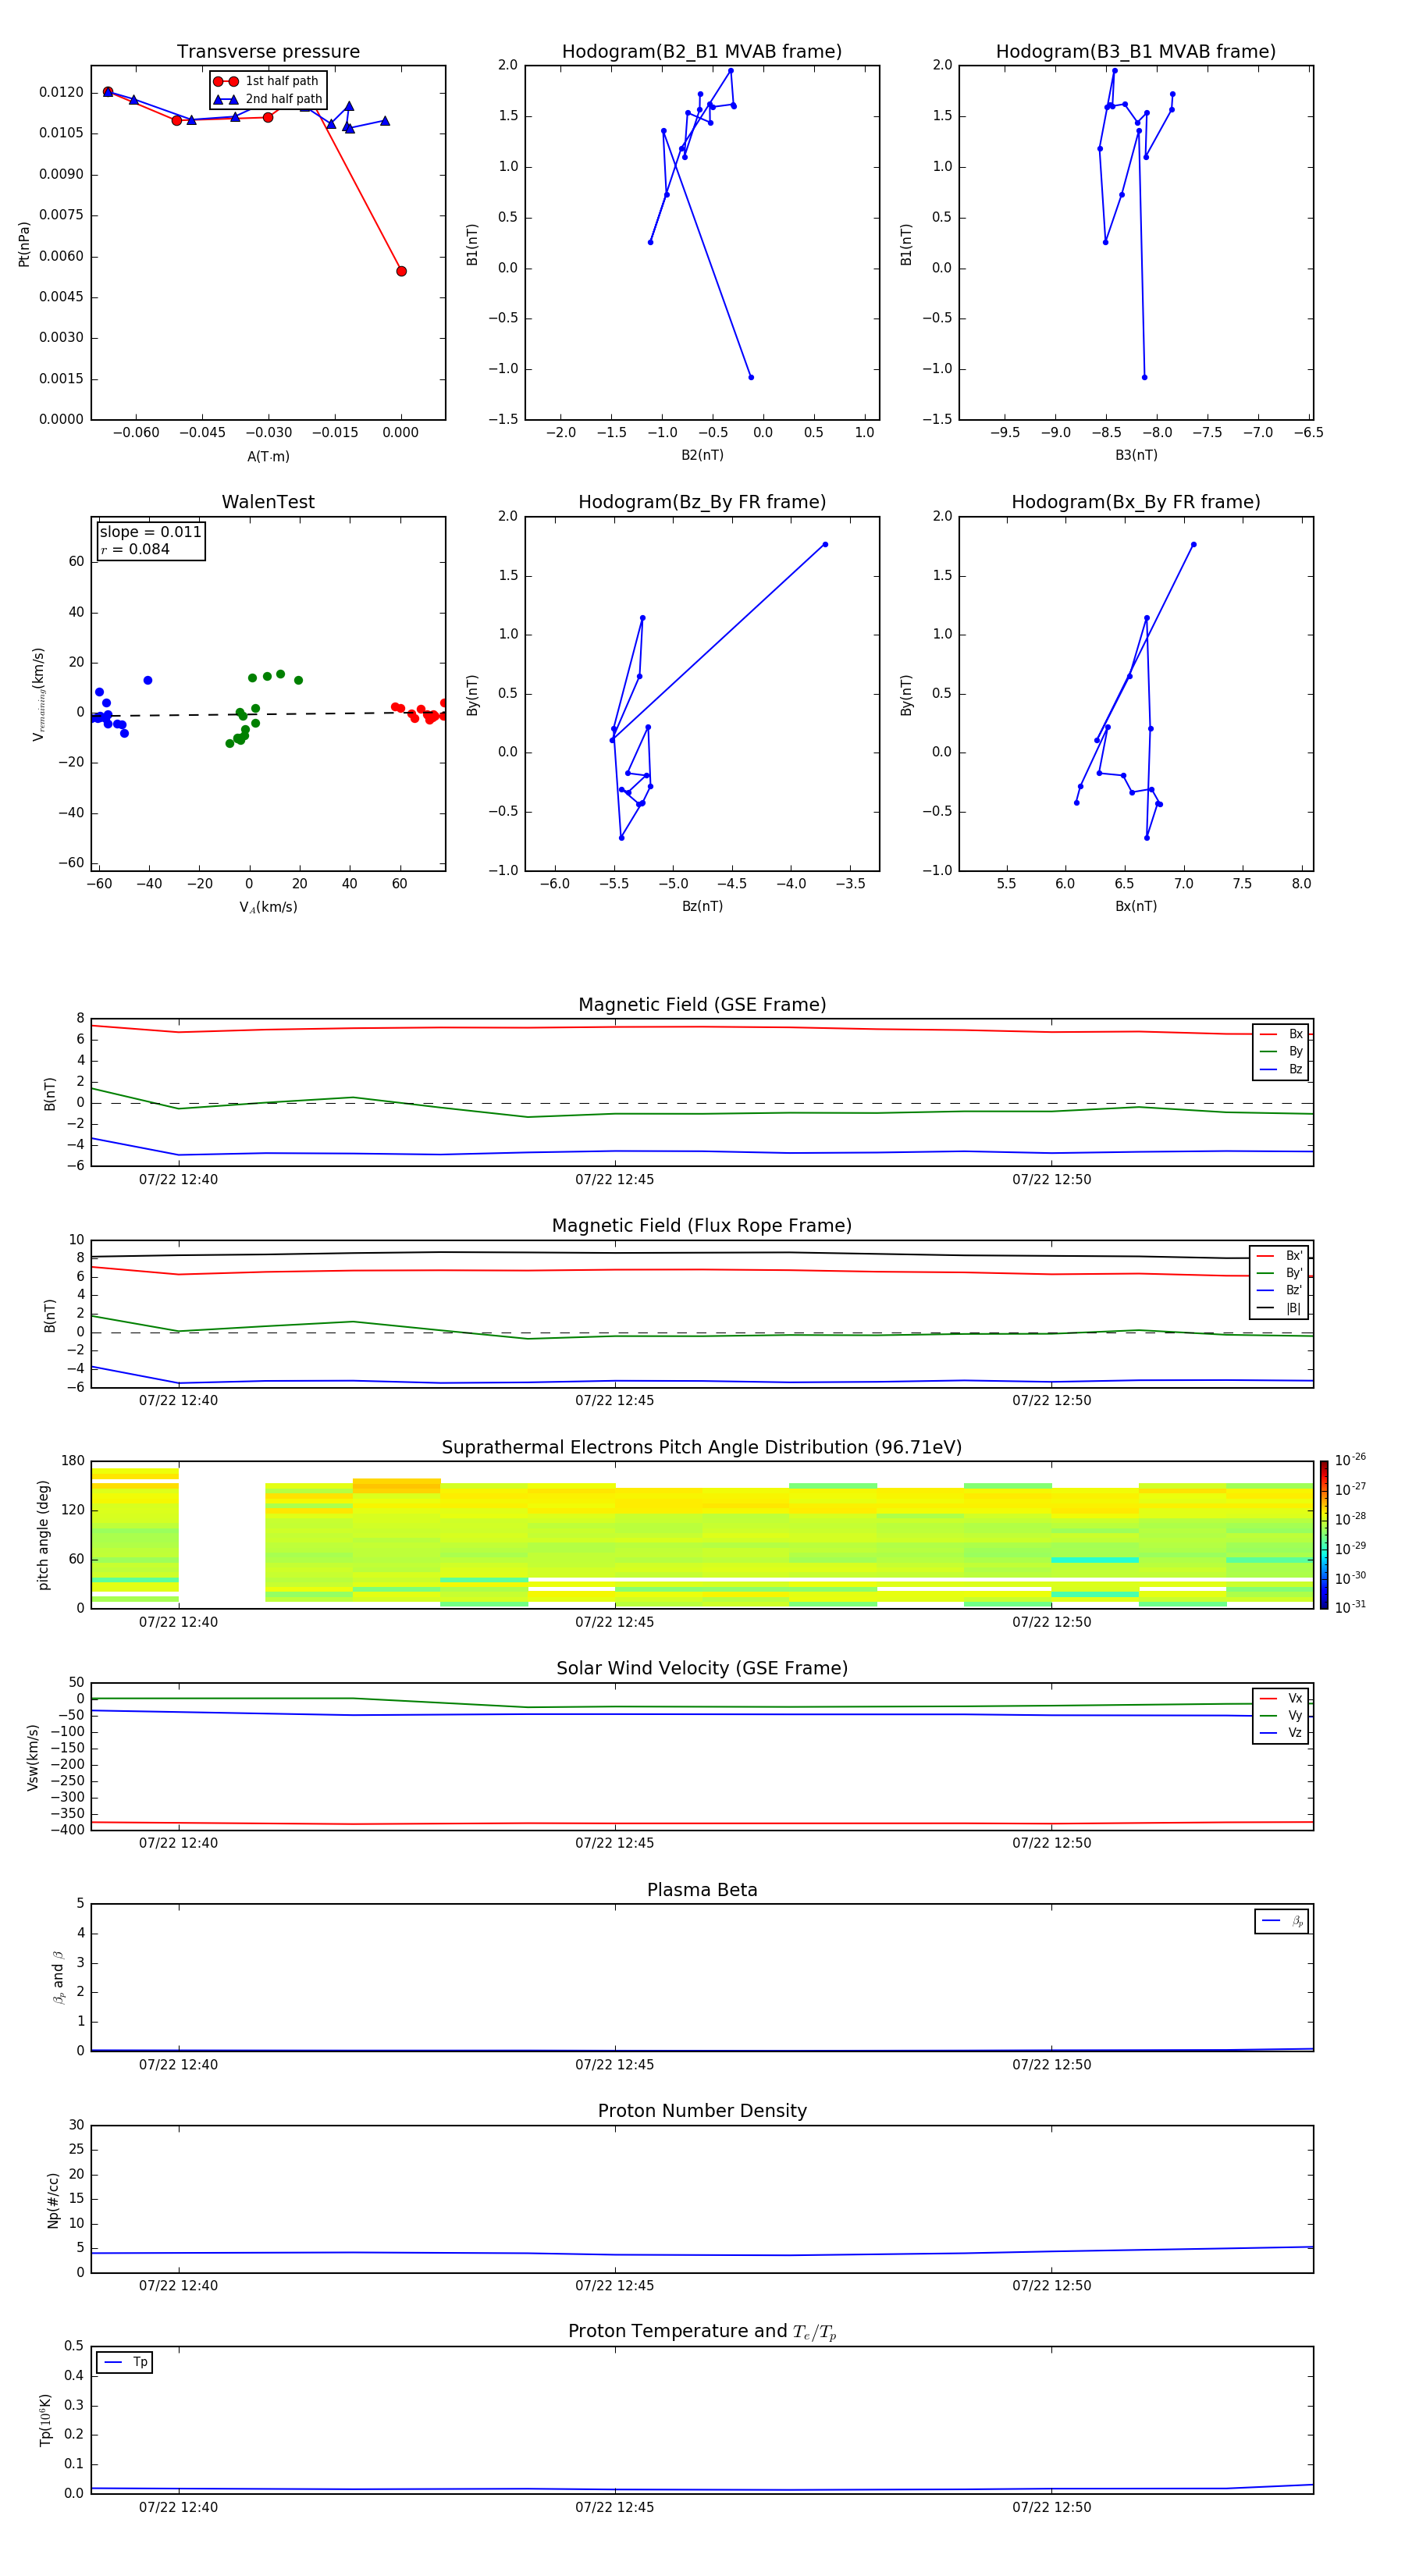Click the 'Bz(nT)' x-axis label

click(702, 906)
